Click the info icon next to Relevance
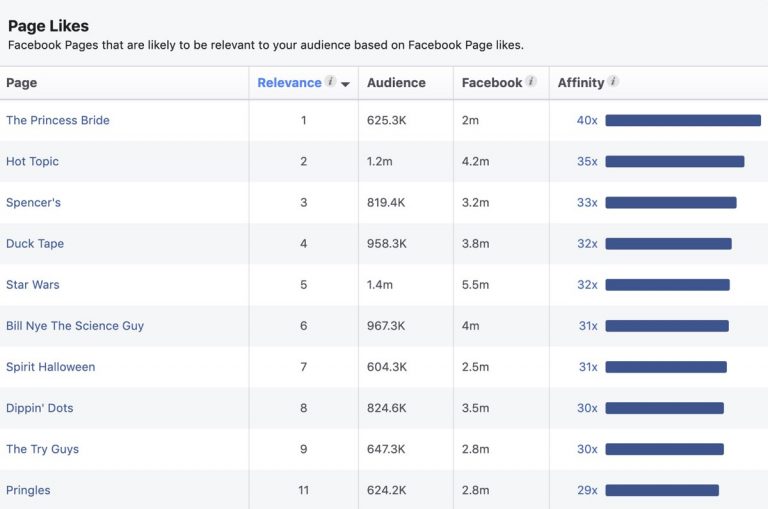 [x=331, y=81]
